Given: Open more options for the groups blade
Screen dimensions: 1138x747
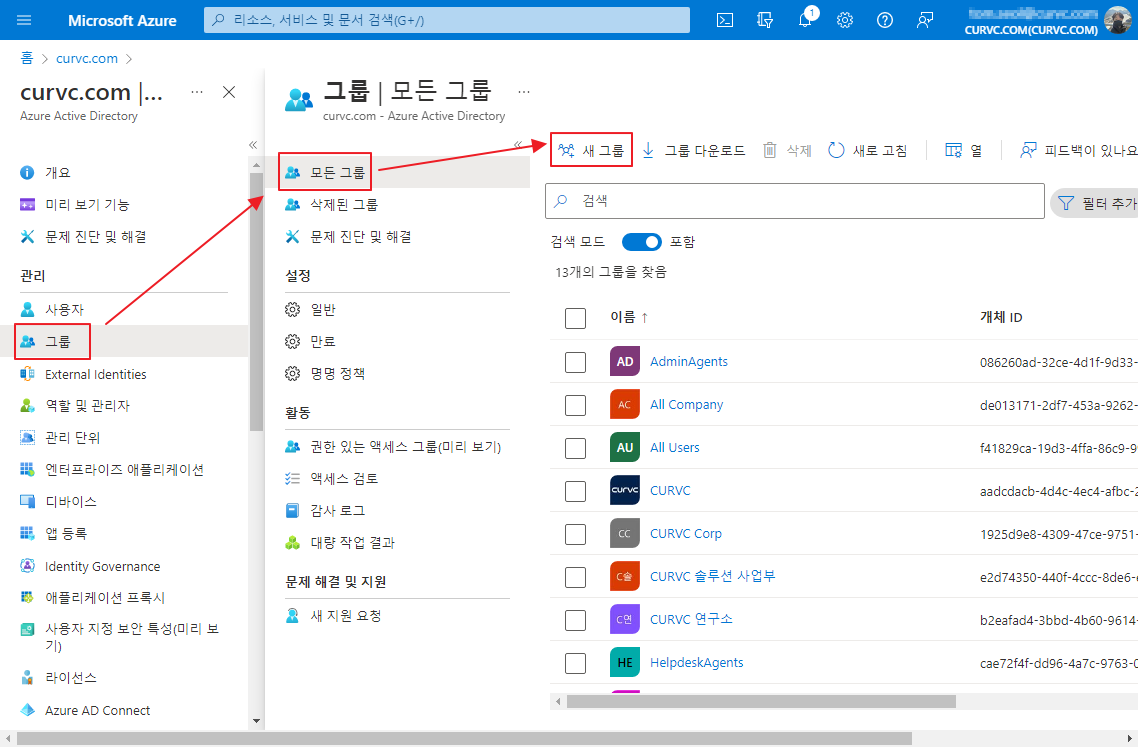Looking at the screenshot, I should [524, 92].
